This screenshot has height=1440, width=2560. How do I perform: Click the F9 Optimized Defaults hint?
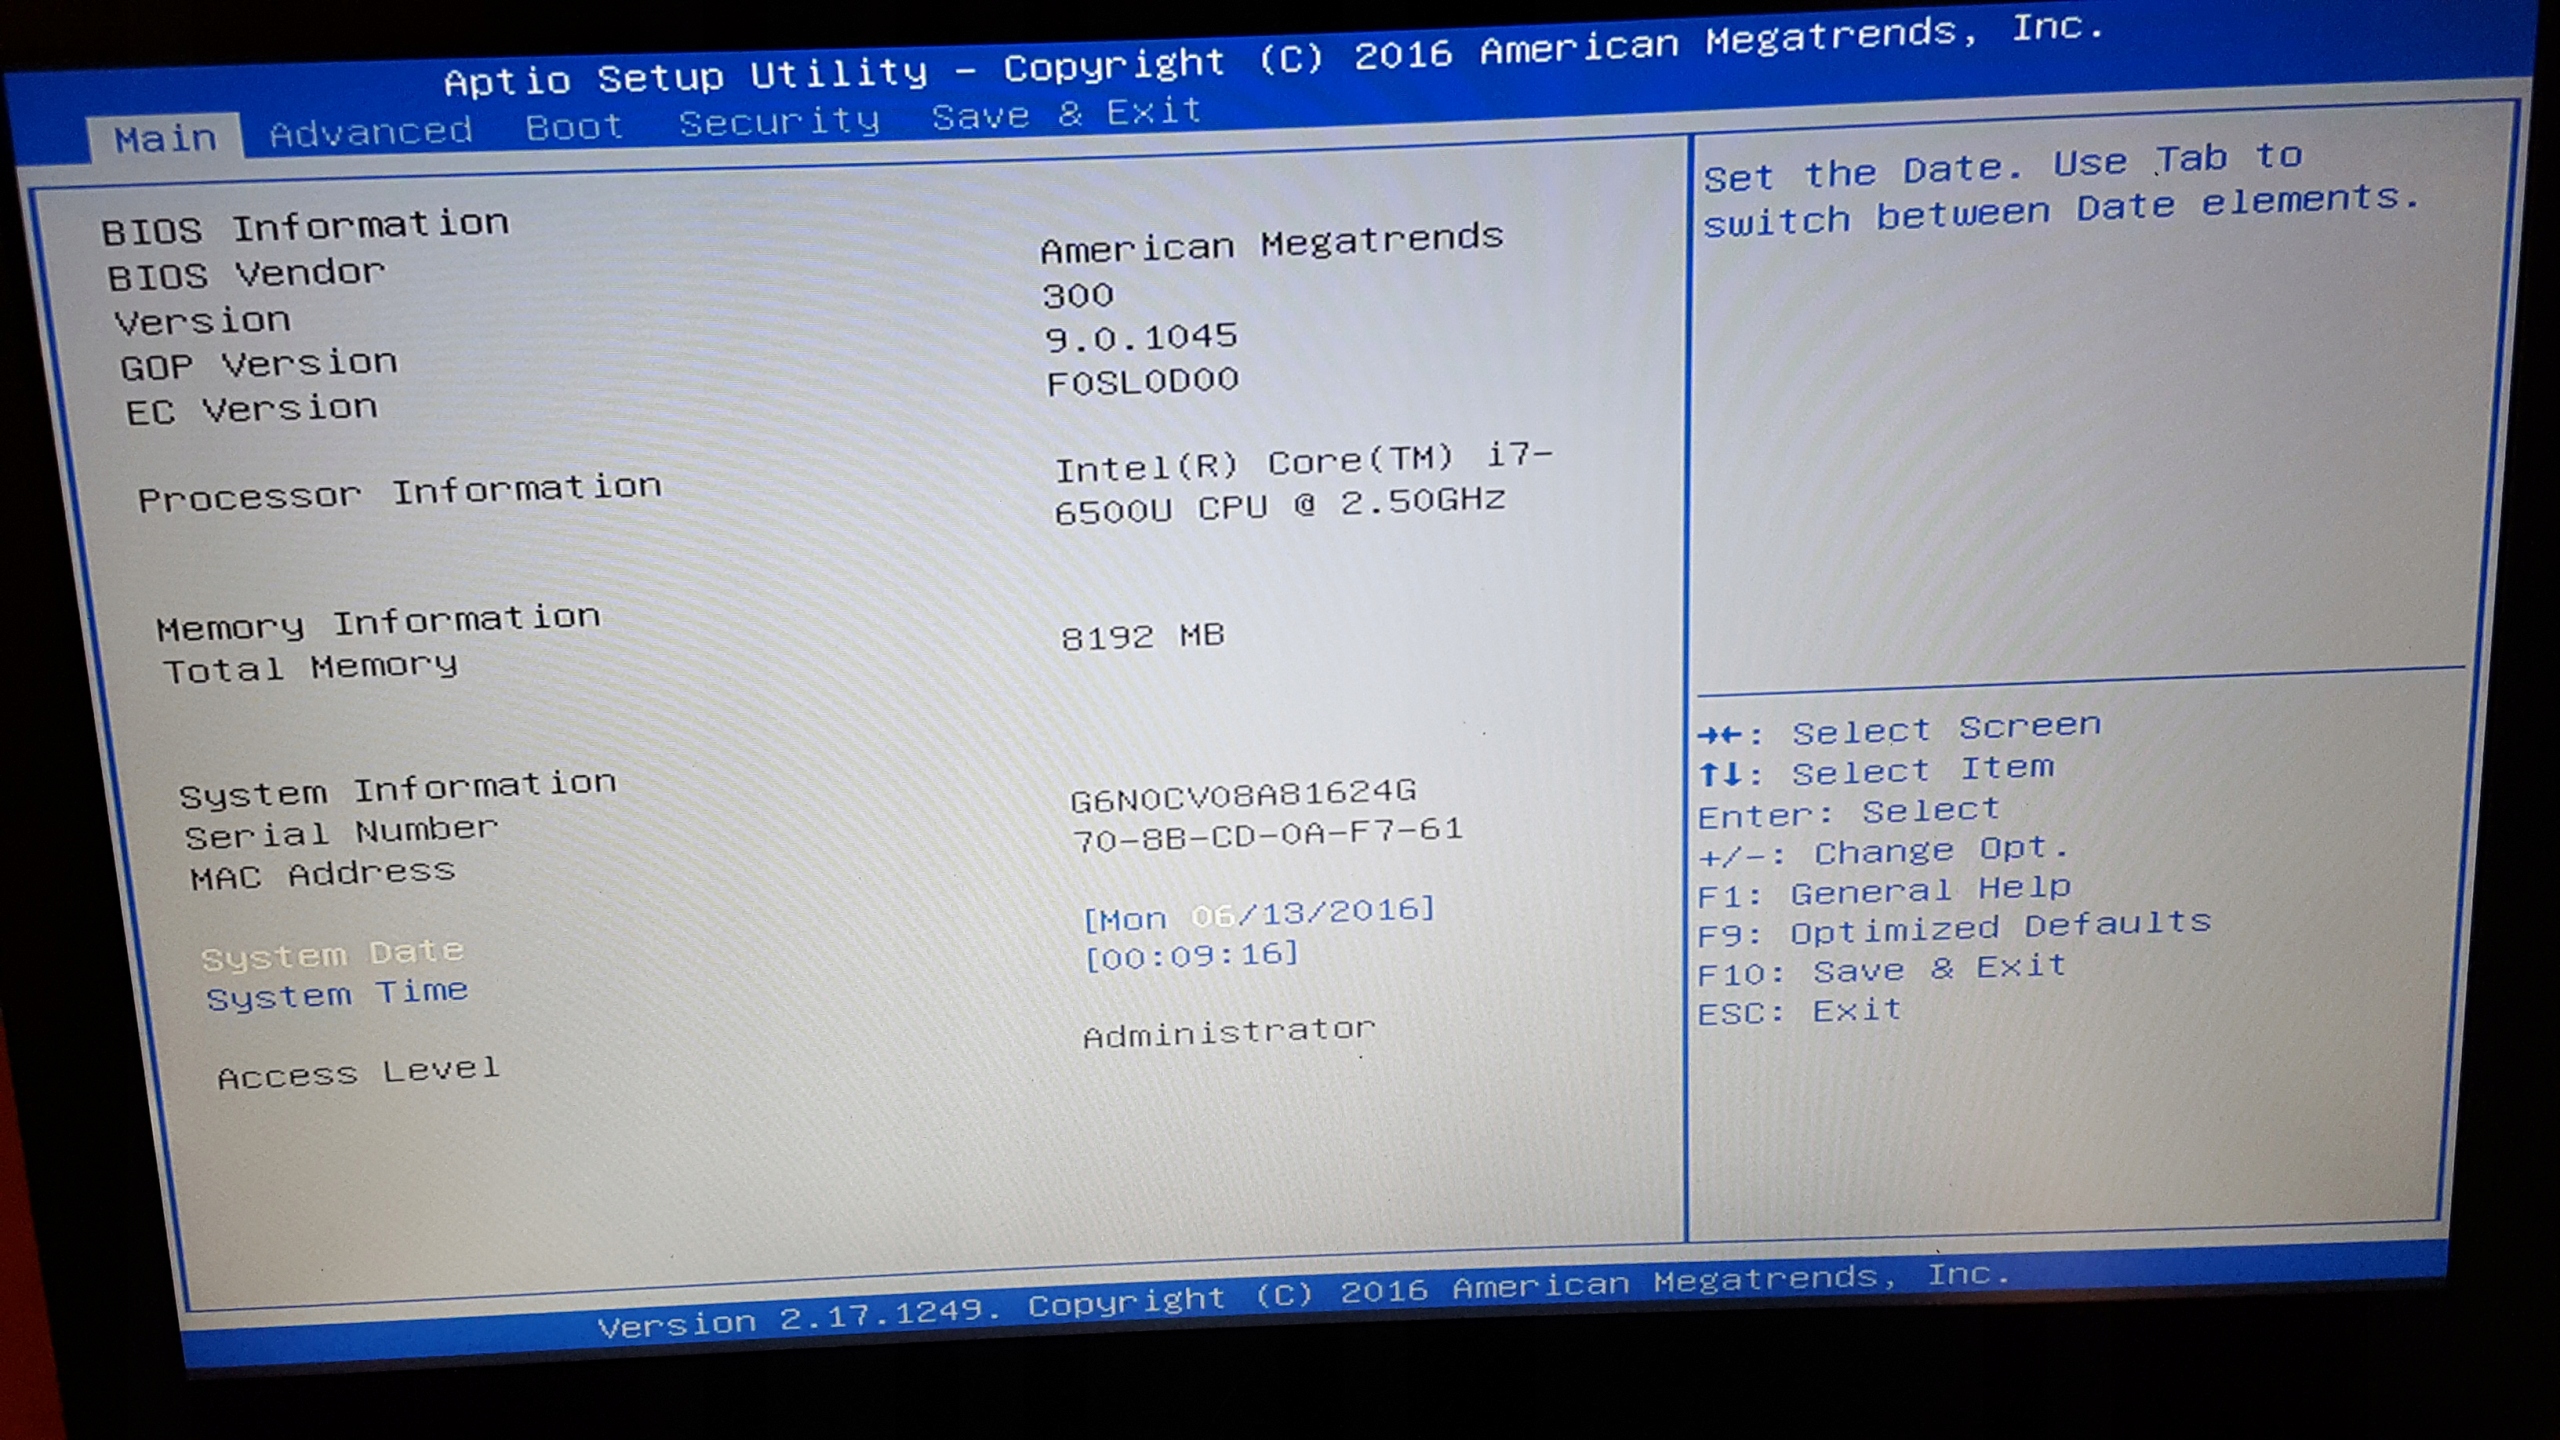point(1954,929)
